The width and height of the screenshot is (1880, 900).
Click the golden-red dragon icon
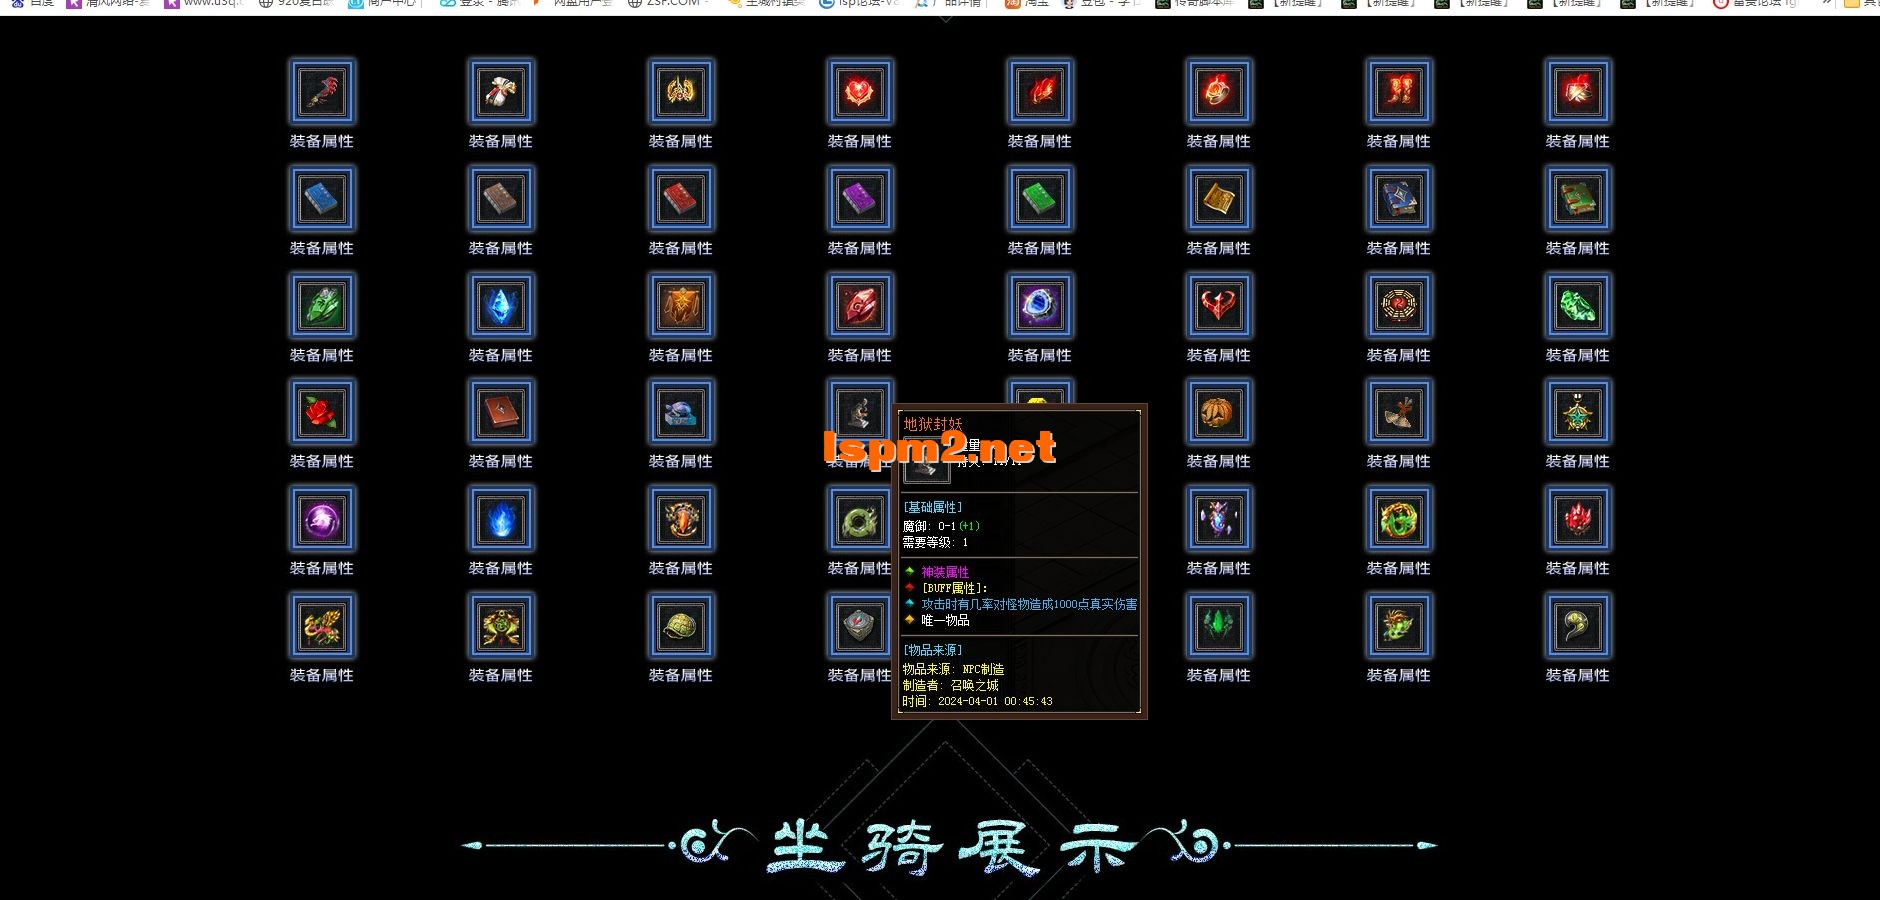322,626
